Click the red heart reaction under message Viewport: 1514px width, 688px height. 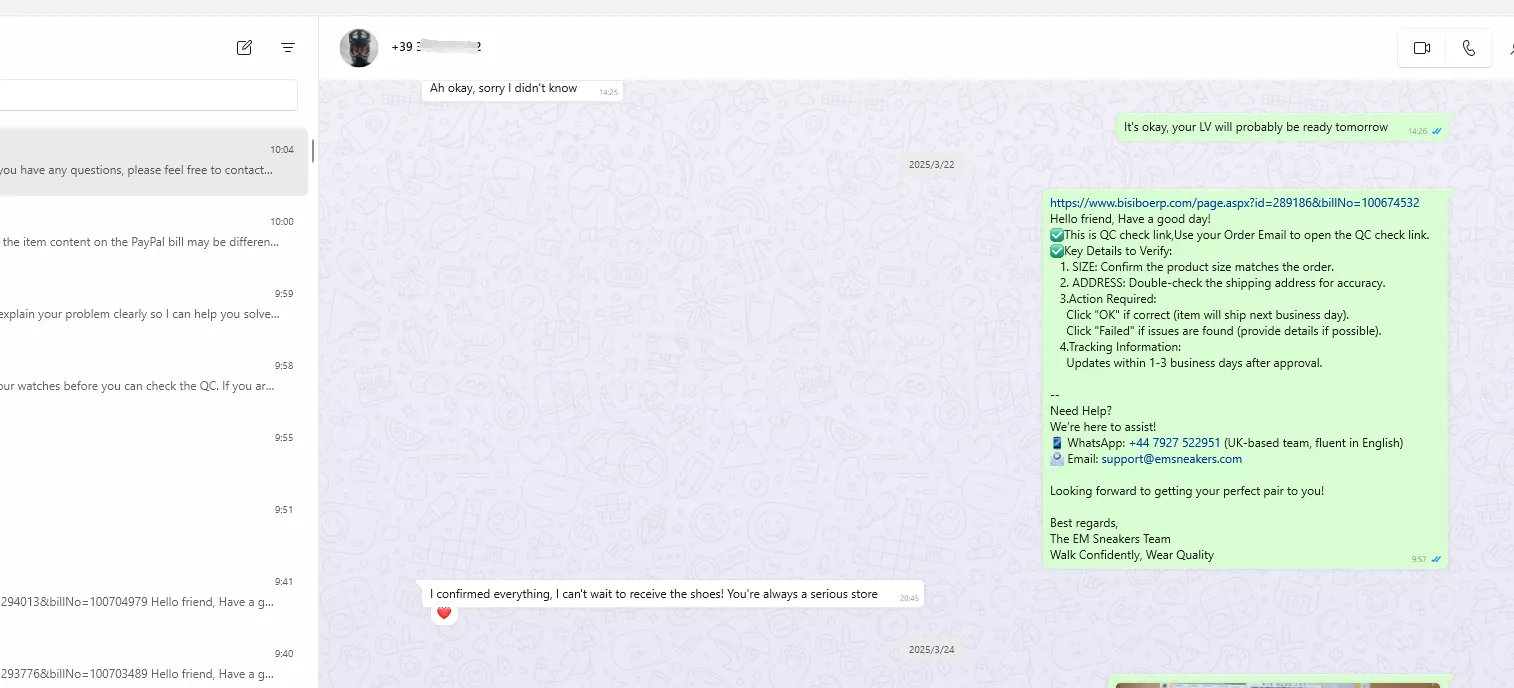[444, 613]
